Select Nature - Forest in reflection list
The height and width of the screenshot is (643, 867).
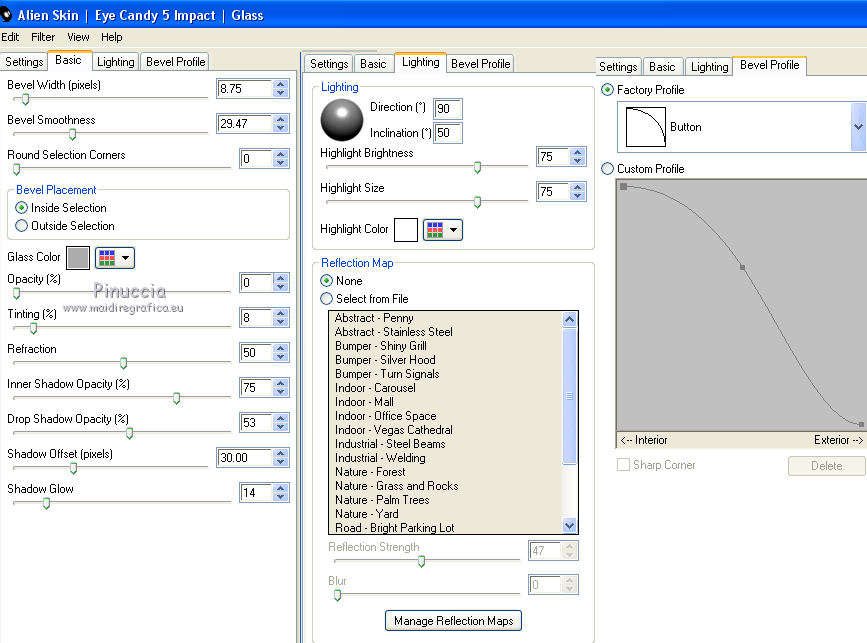370,472
